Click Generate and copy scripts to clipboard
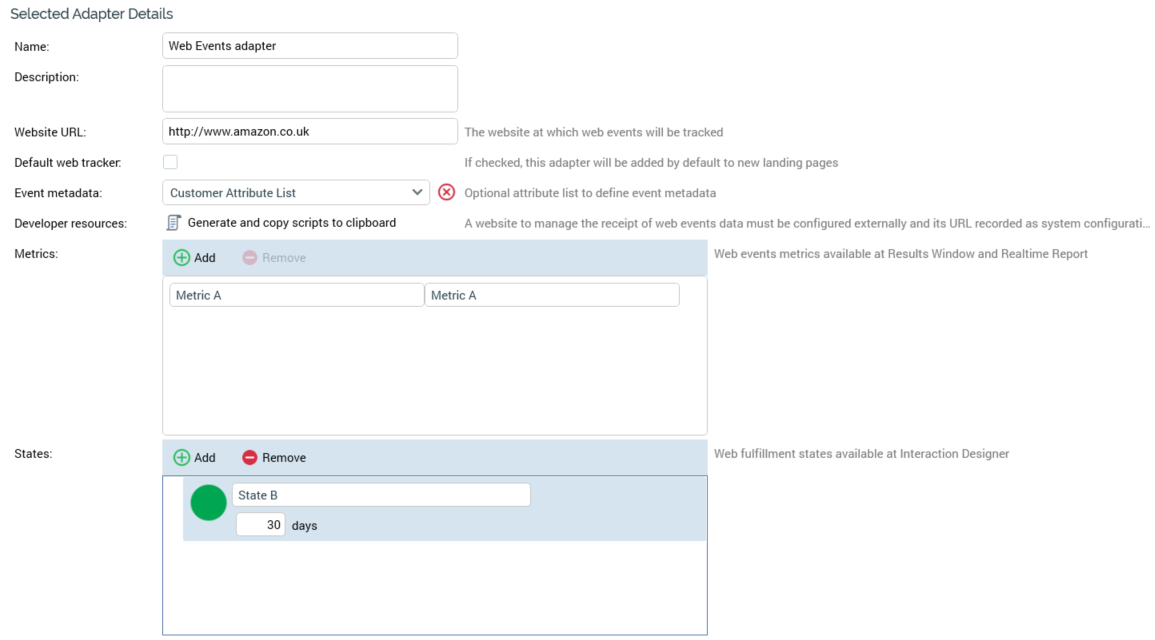The height and width of the screenshot is (640, 1155). coord(291,223)
